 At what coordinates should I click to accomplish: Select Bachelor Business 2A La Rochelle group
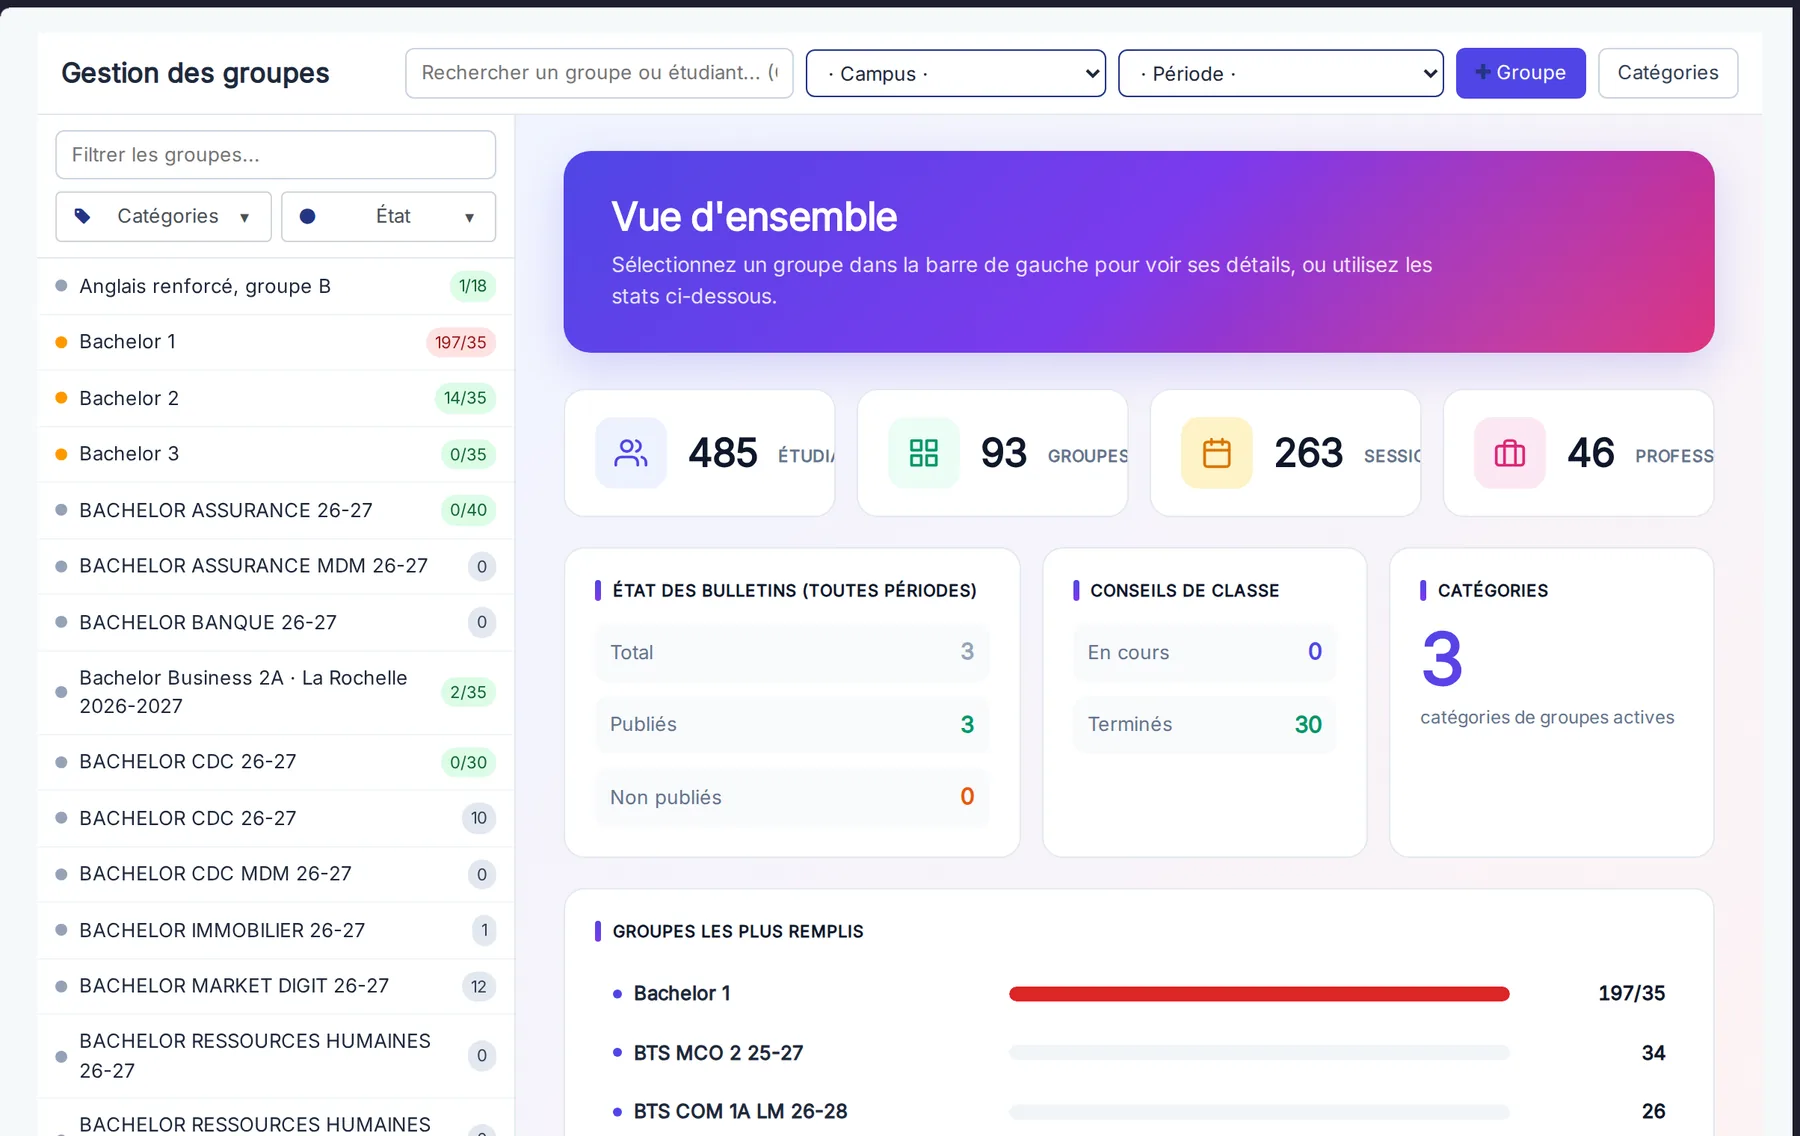276,692
